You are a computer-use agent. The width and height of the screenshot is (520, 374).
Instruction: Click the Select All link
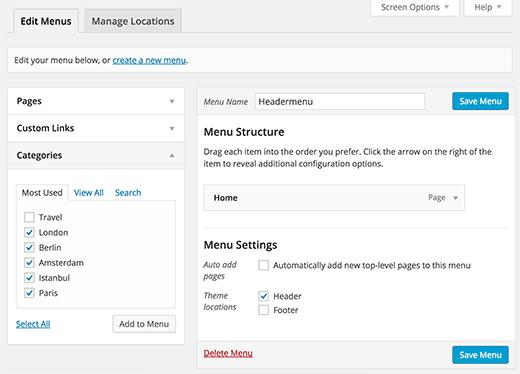pos(33,324)
